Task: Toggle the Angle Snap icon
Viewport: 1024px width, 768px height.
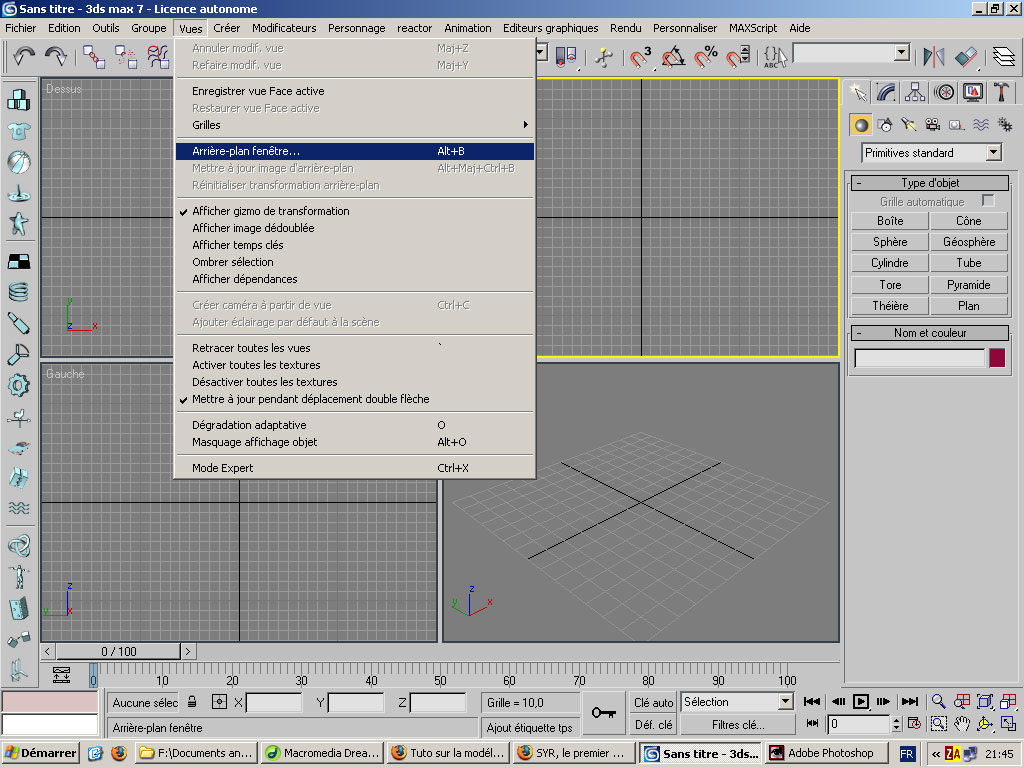Action: tap(673, 57)
